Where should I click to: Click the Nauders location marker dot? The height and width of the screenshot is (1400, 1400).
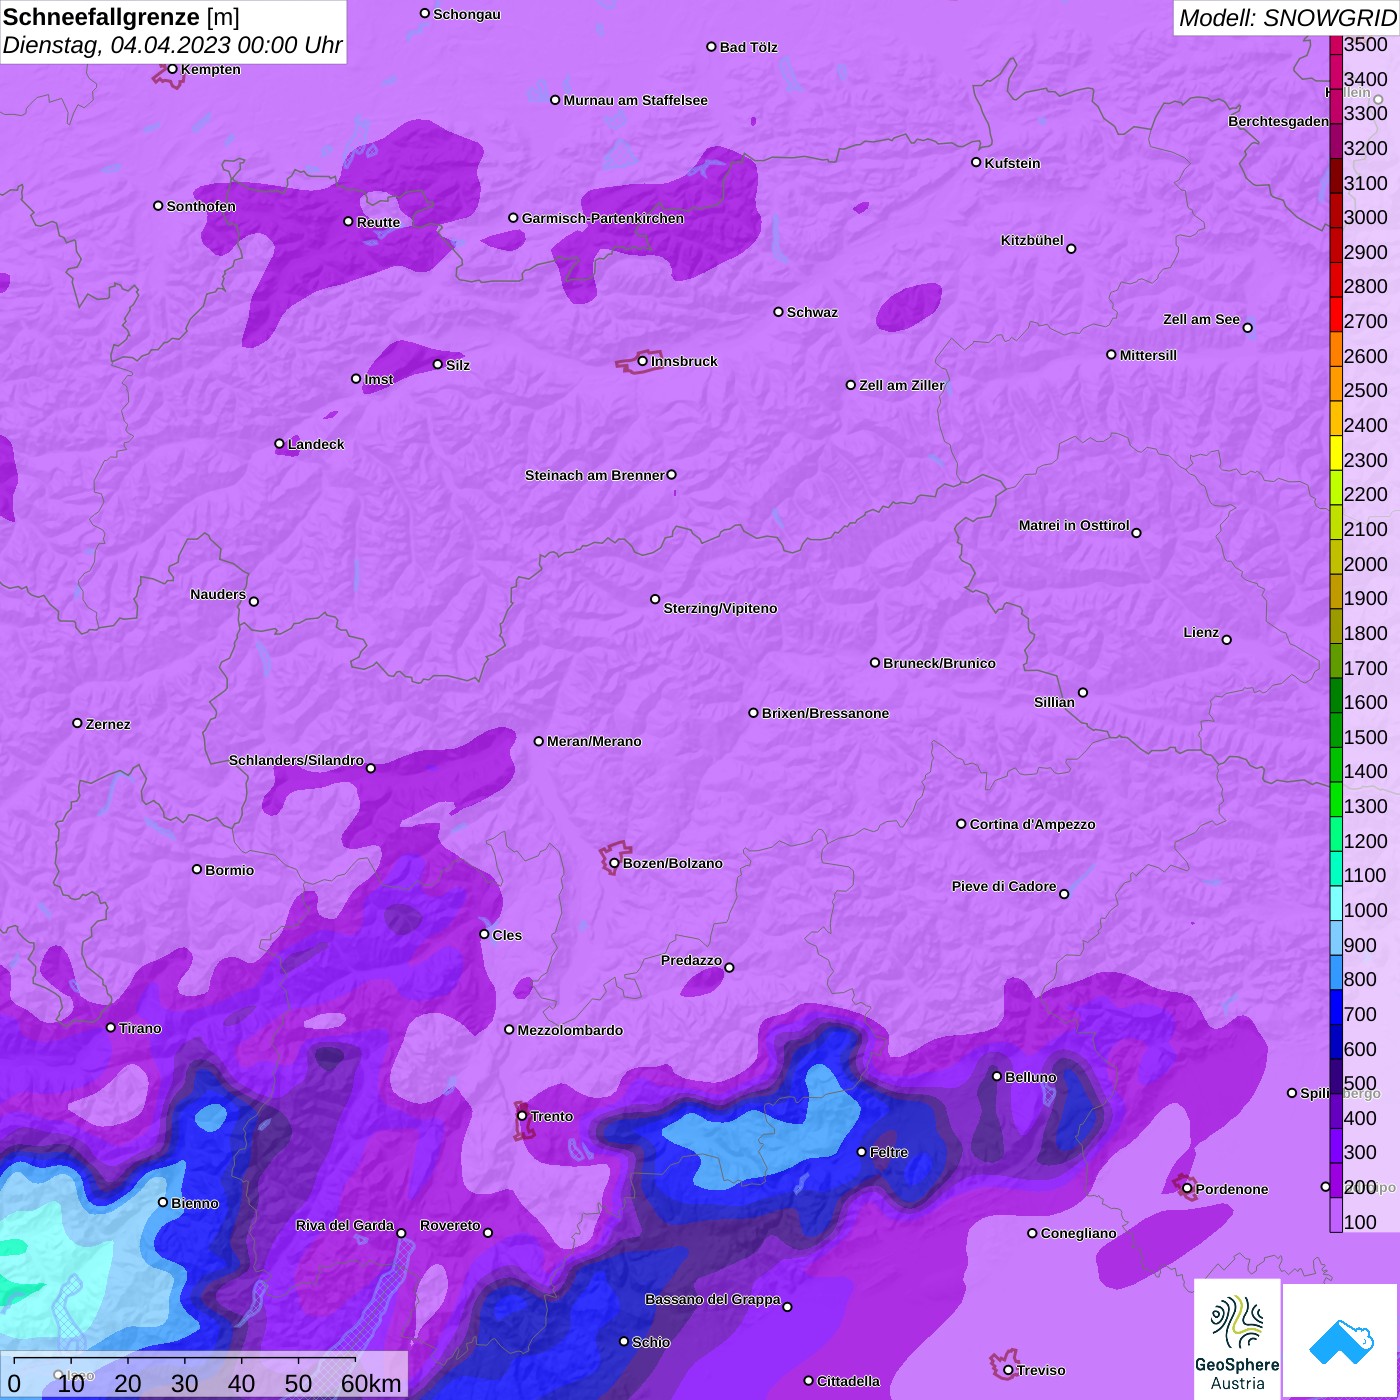[x=254, y=602]
